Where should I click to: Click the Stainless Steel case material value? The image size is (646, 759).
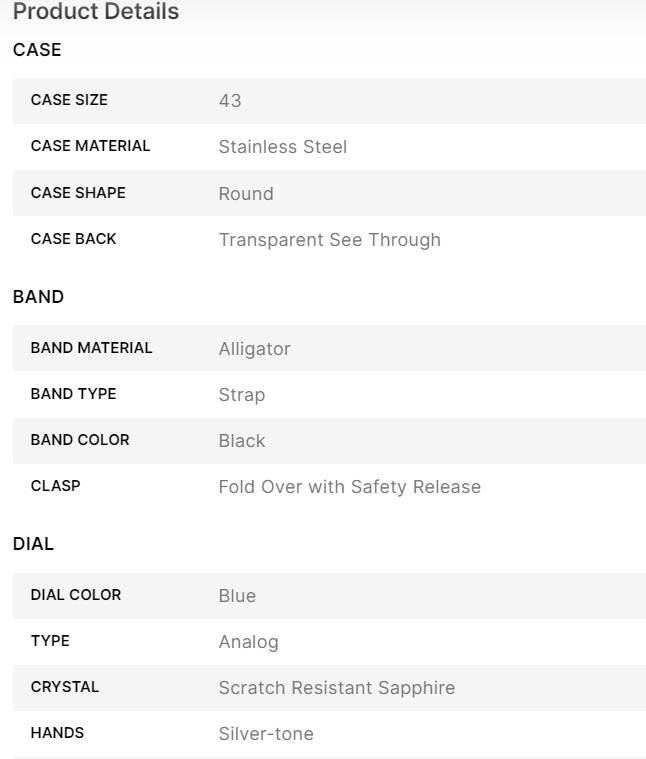[283, 147]
